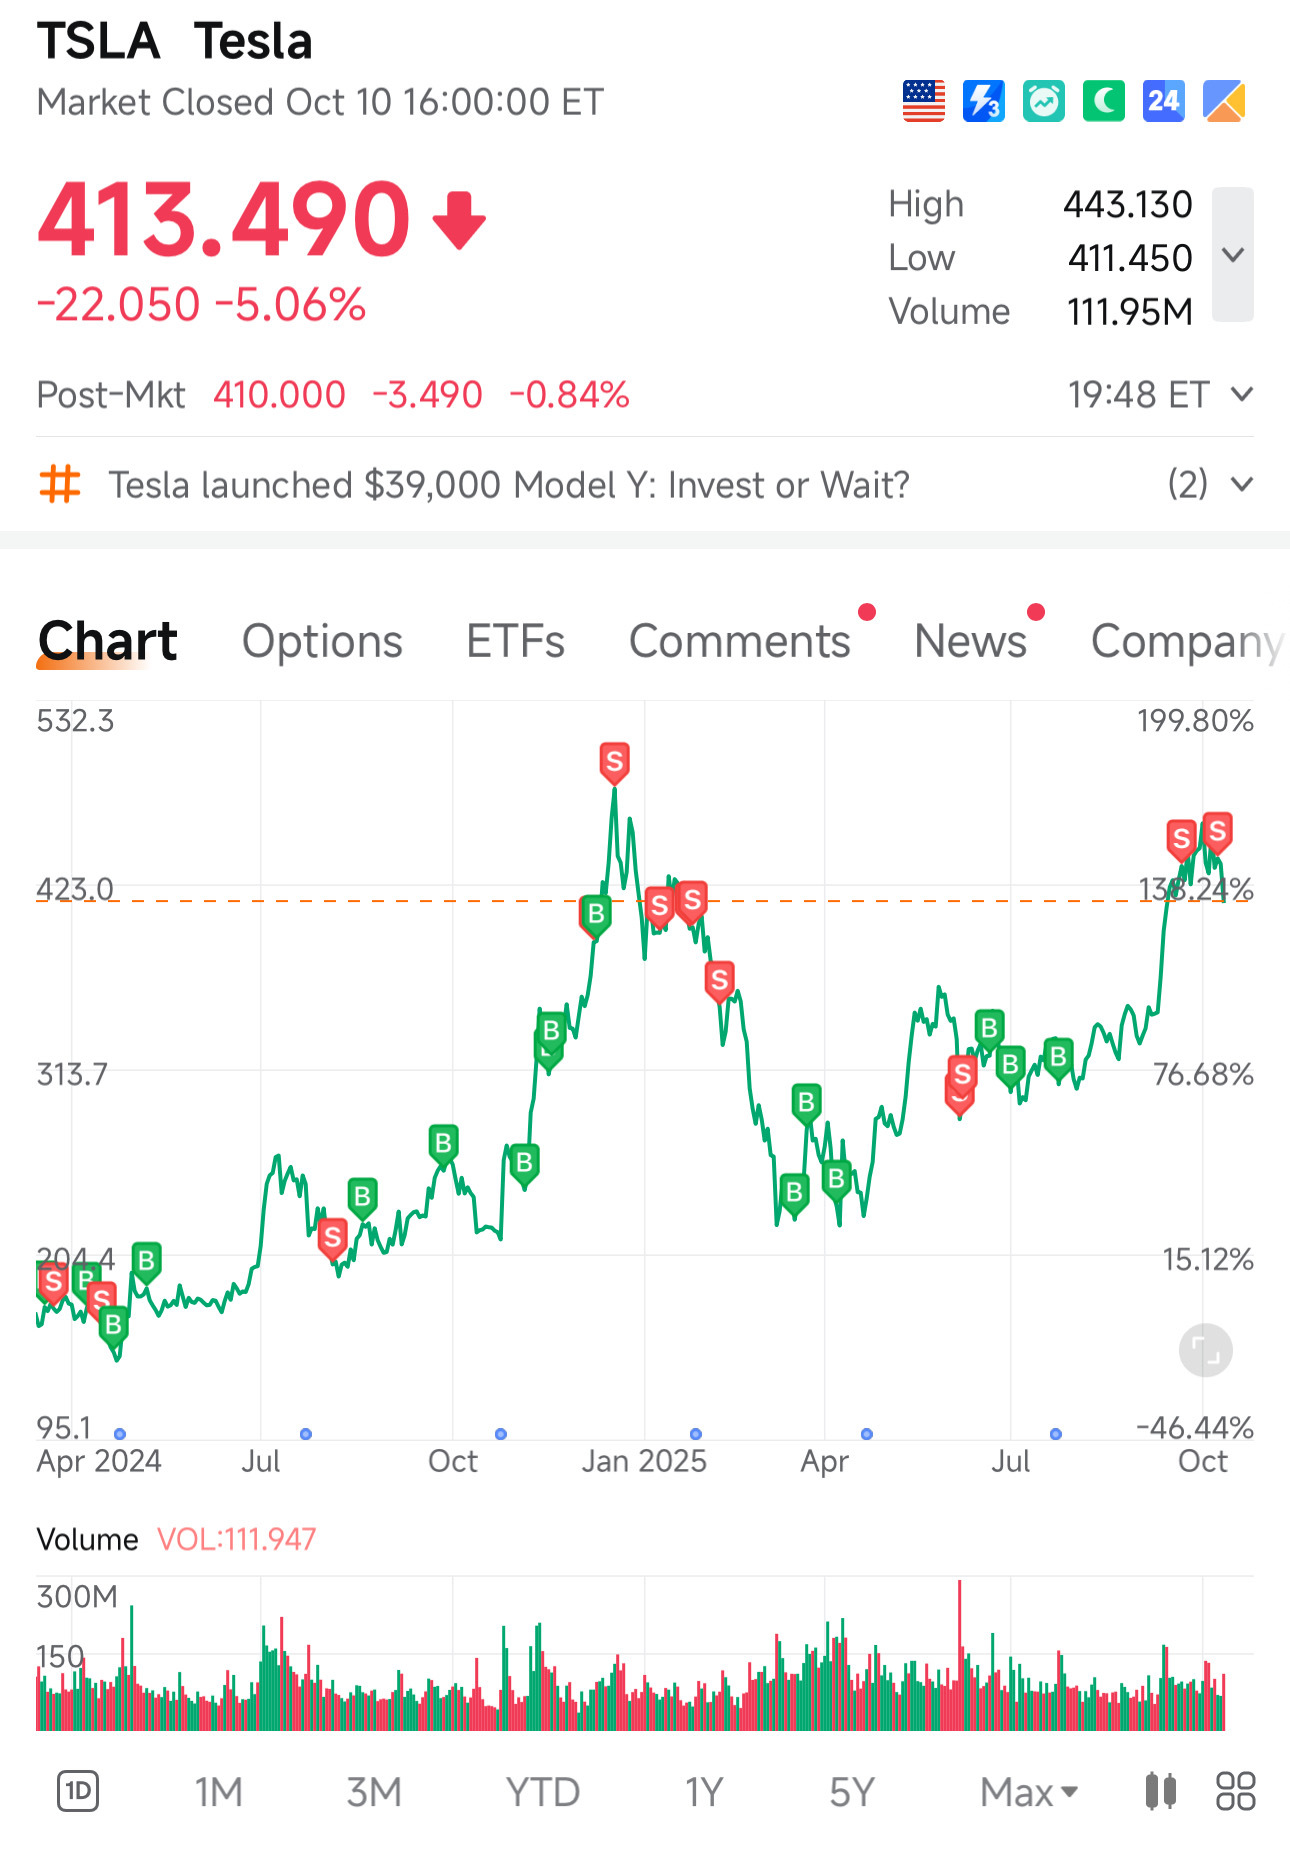Select the 5Y range button
Viewport: 1290px width, 1851px height.
[852, 1792]
